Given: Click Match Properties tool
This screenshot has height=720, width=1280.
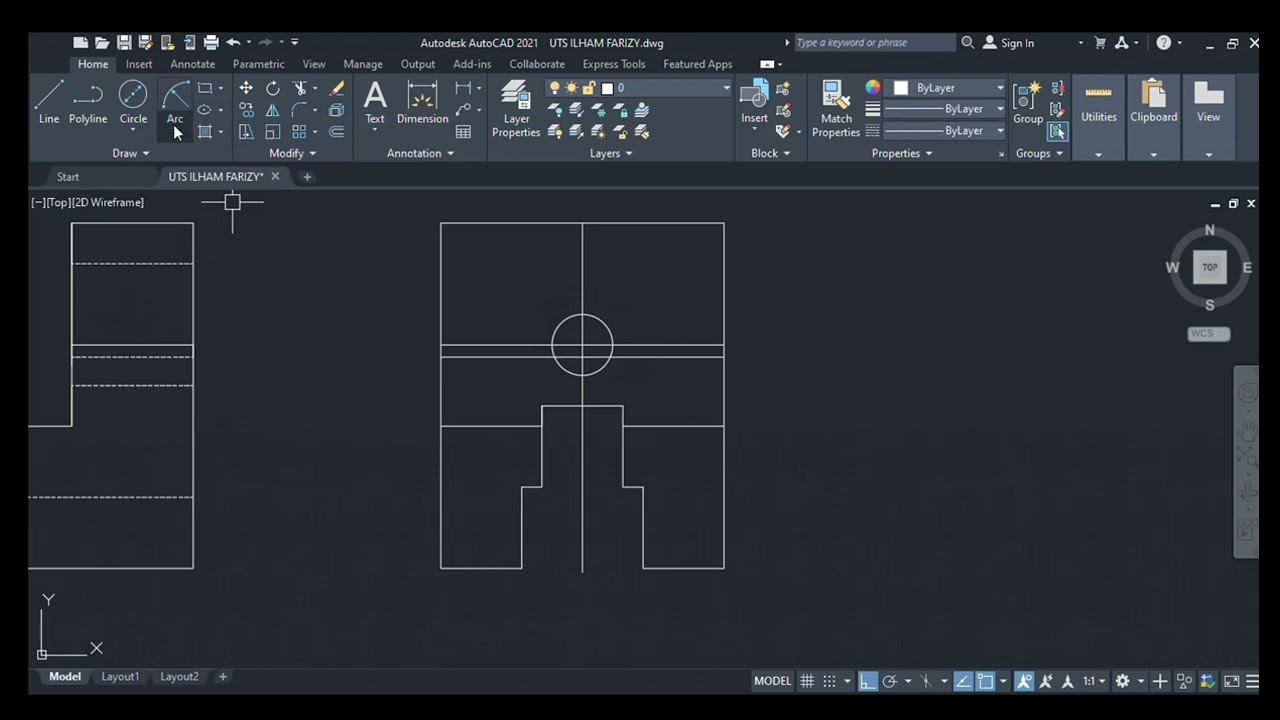Looking at the screenshot, I should pyautogui.click(x=836, y=108).
